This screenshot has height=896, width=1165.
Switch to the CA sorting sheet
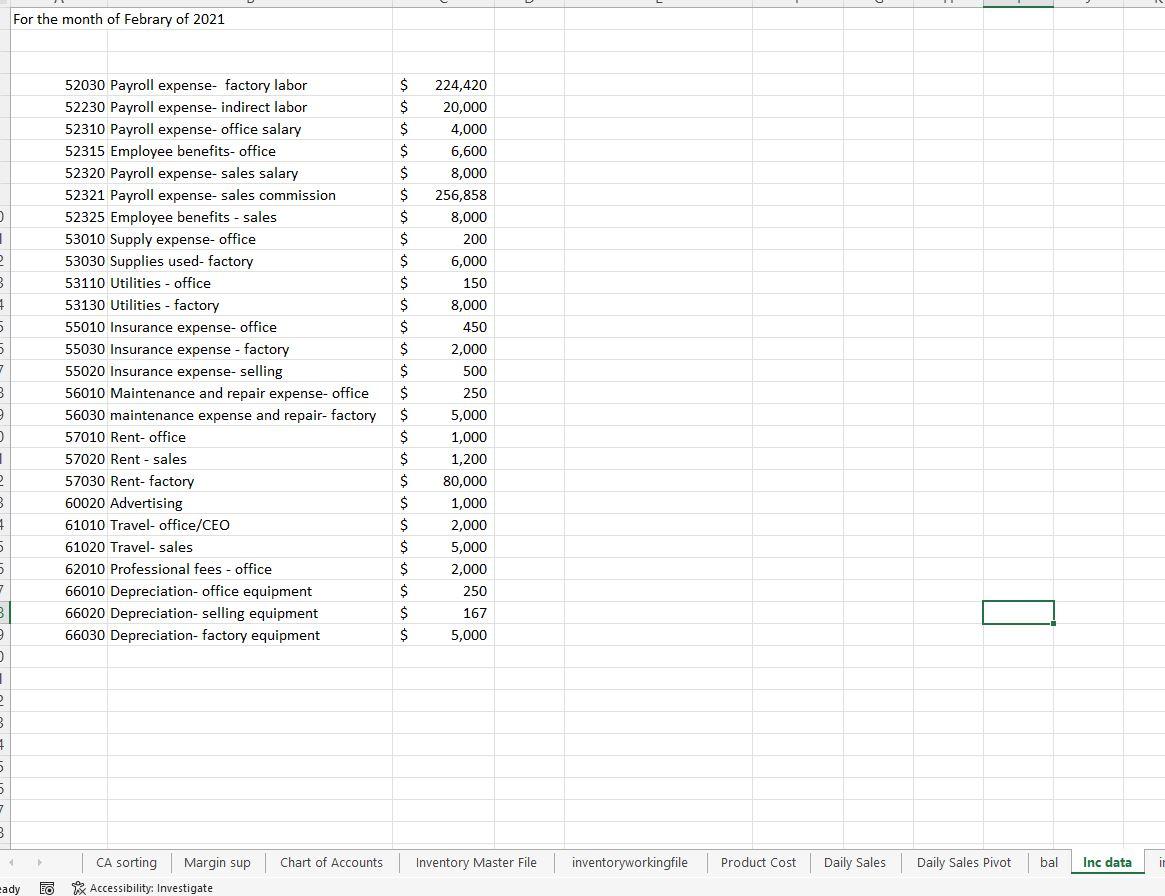point(125,862)
